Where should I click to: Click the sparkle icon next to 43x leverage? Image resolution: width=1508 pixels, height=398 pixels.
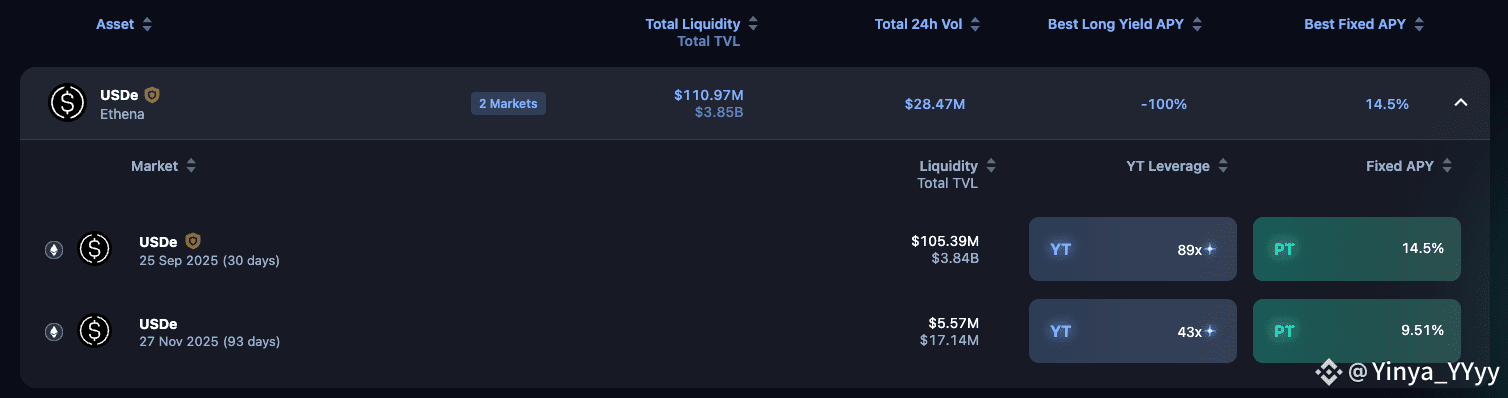1210,331
